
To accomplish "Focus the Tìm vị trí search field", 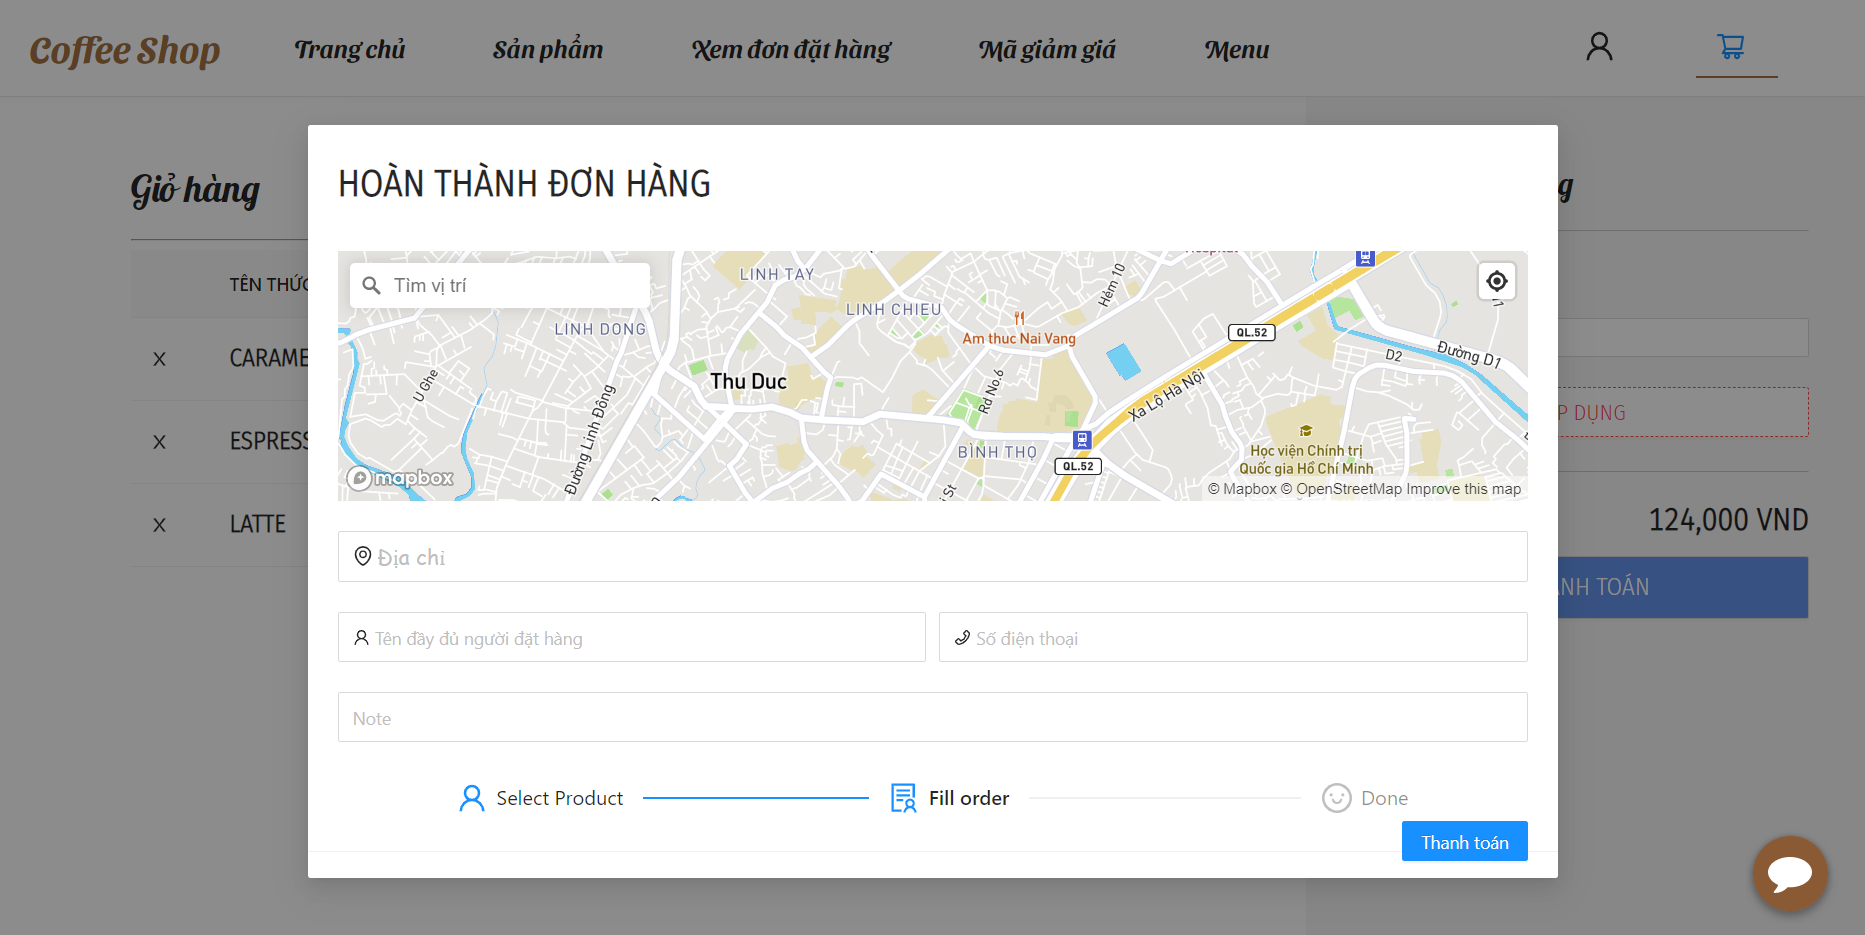I will [500, 286].
